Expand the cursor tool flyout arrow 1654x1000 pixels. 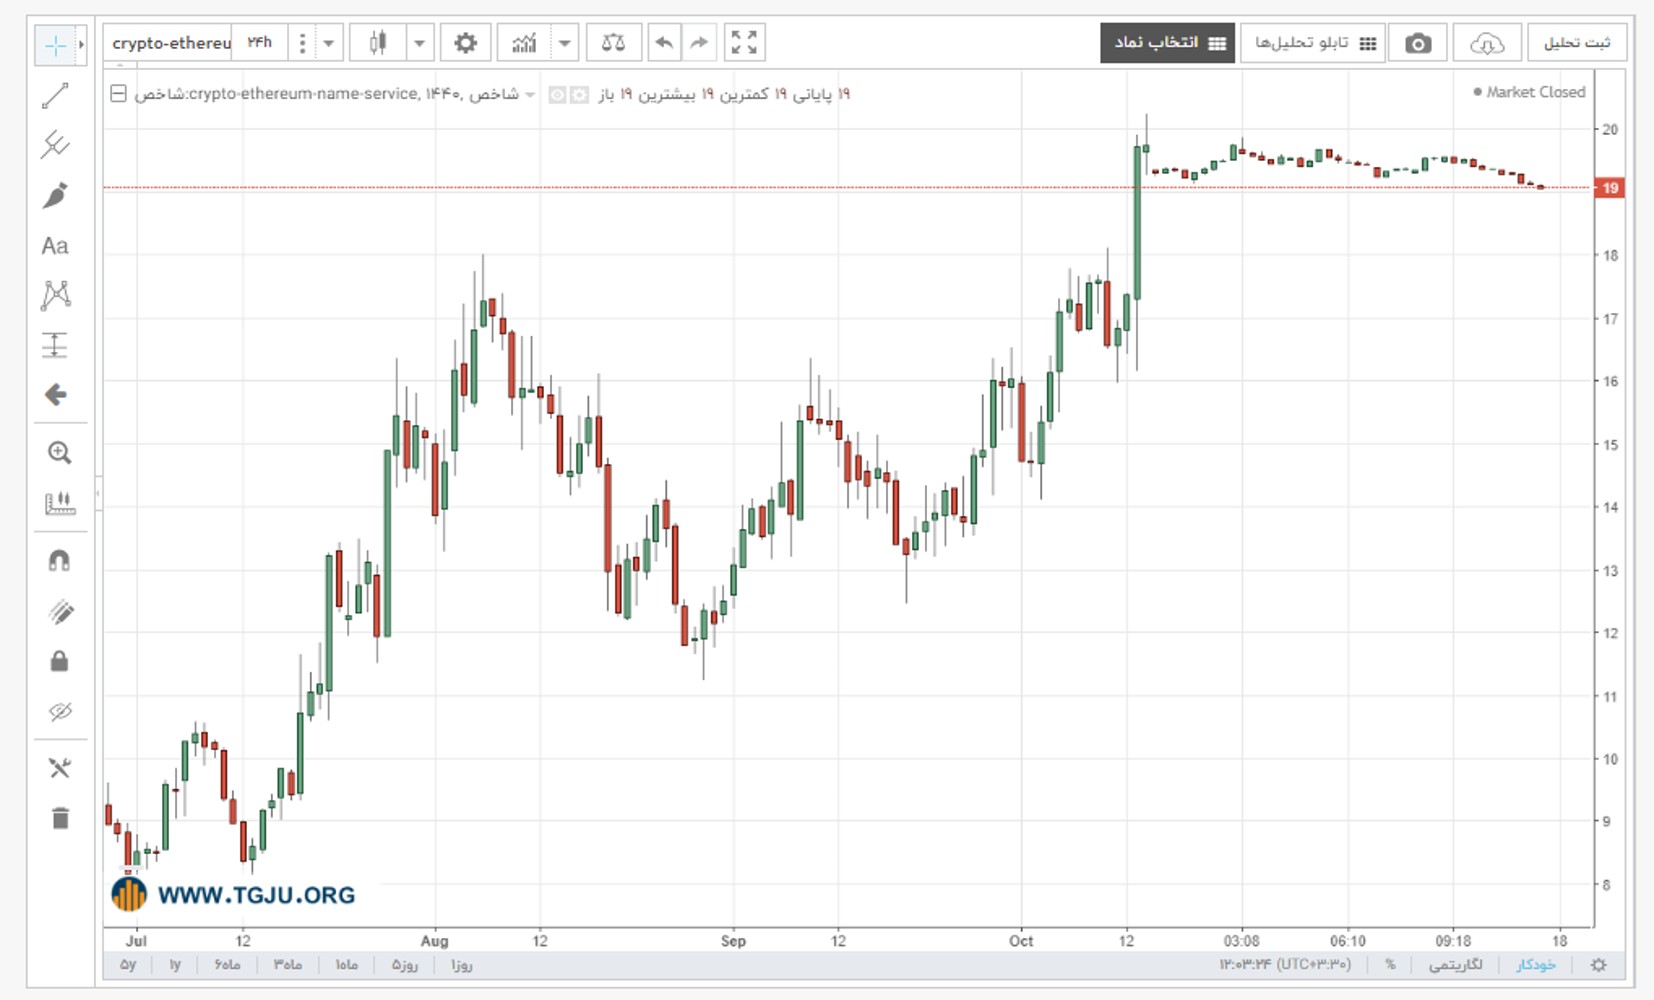(x=81, y=45)
